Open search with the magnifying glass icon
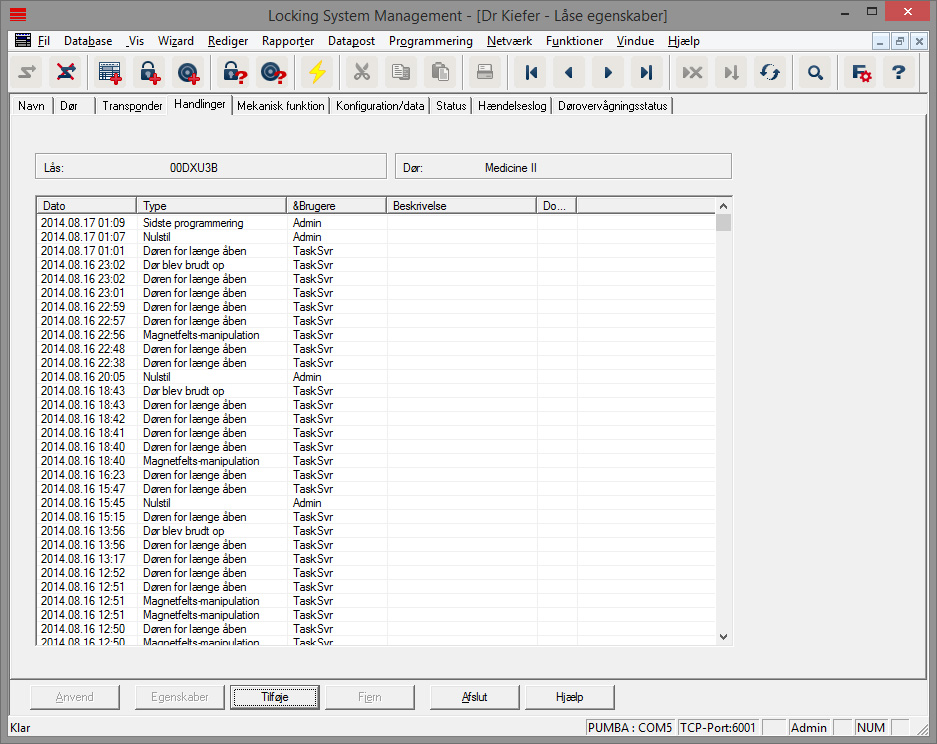 click(816, 72)
